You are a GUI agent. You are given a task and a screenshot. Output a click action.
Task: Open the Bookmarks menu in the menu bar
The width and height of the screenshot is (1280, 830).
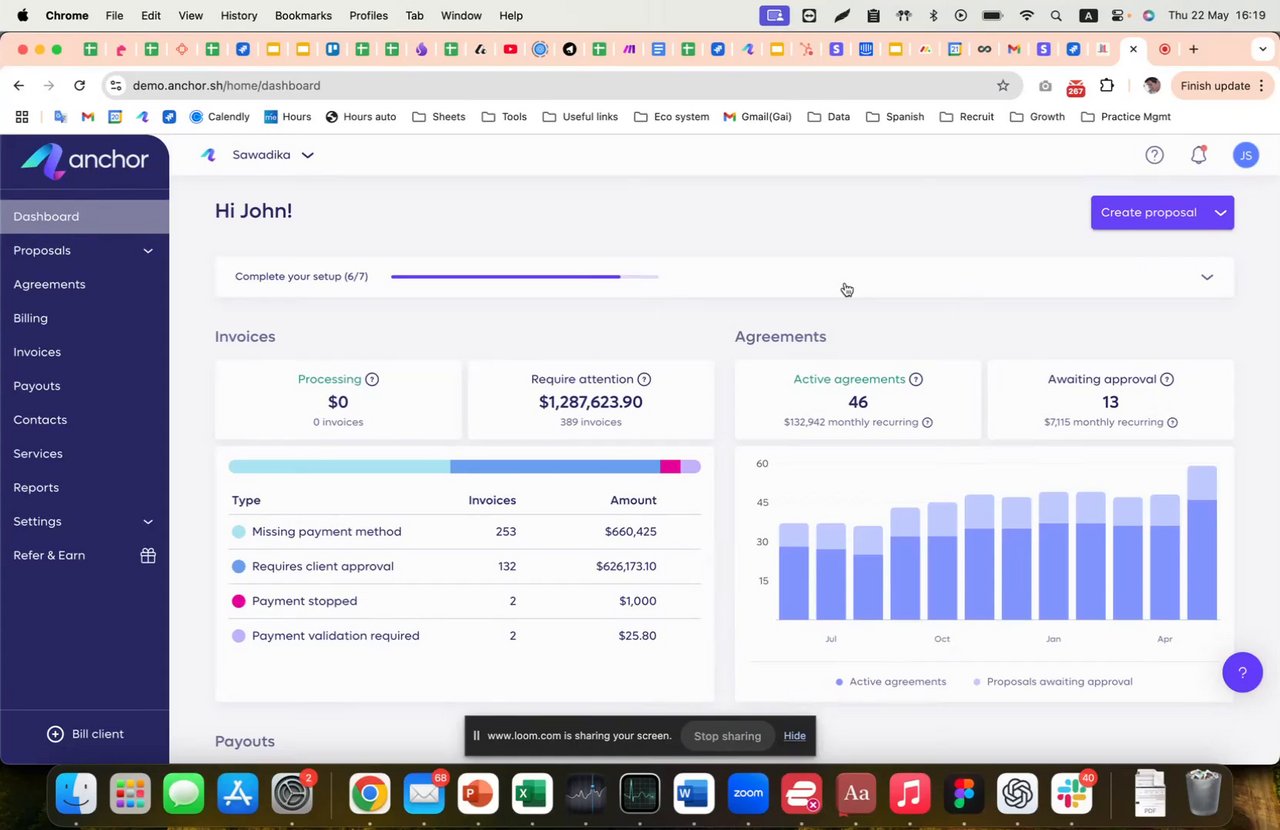[x=303, y=16]
